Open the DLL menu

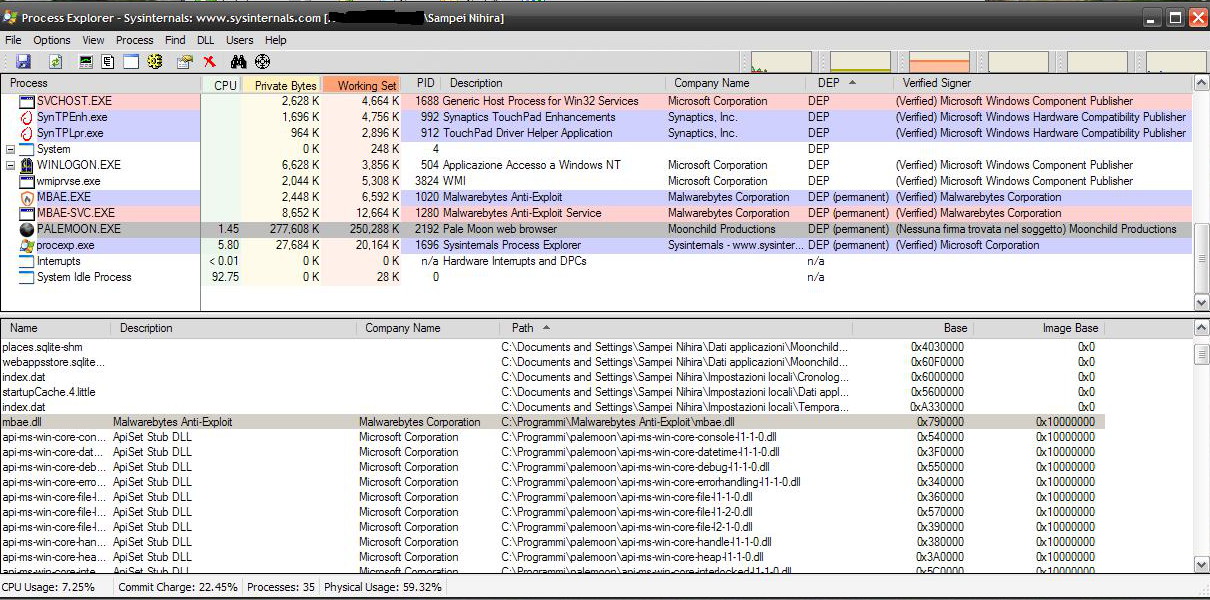coord(206,40)
